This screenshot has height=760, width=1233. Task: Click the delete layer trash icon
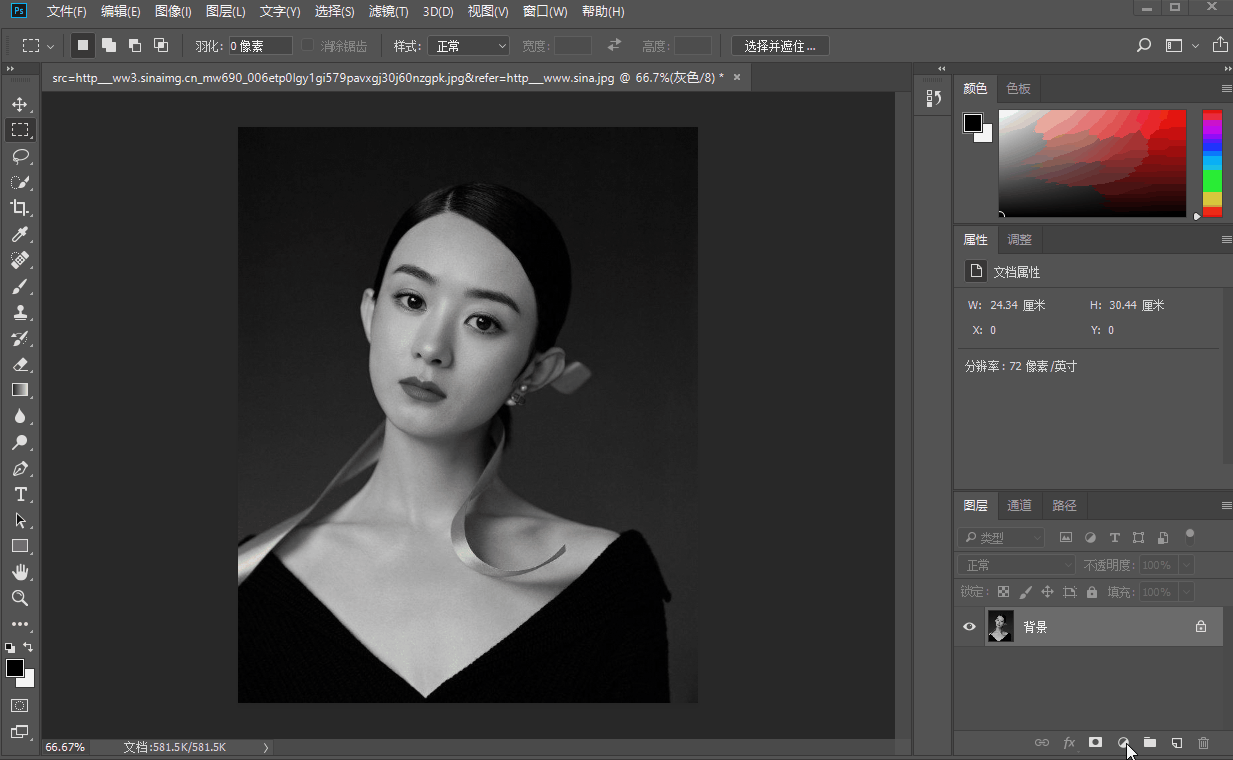[1203, 743]
